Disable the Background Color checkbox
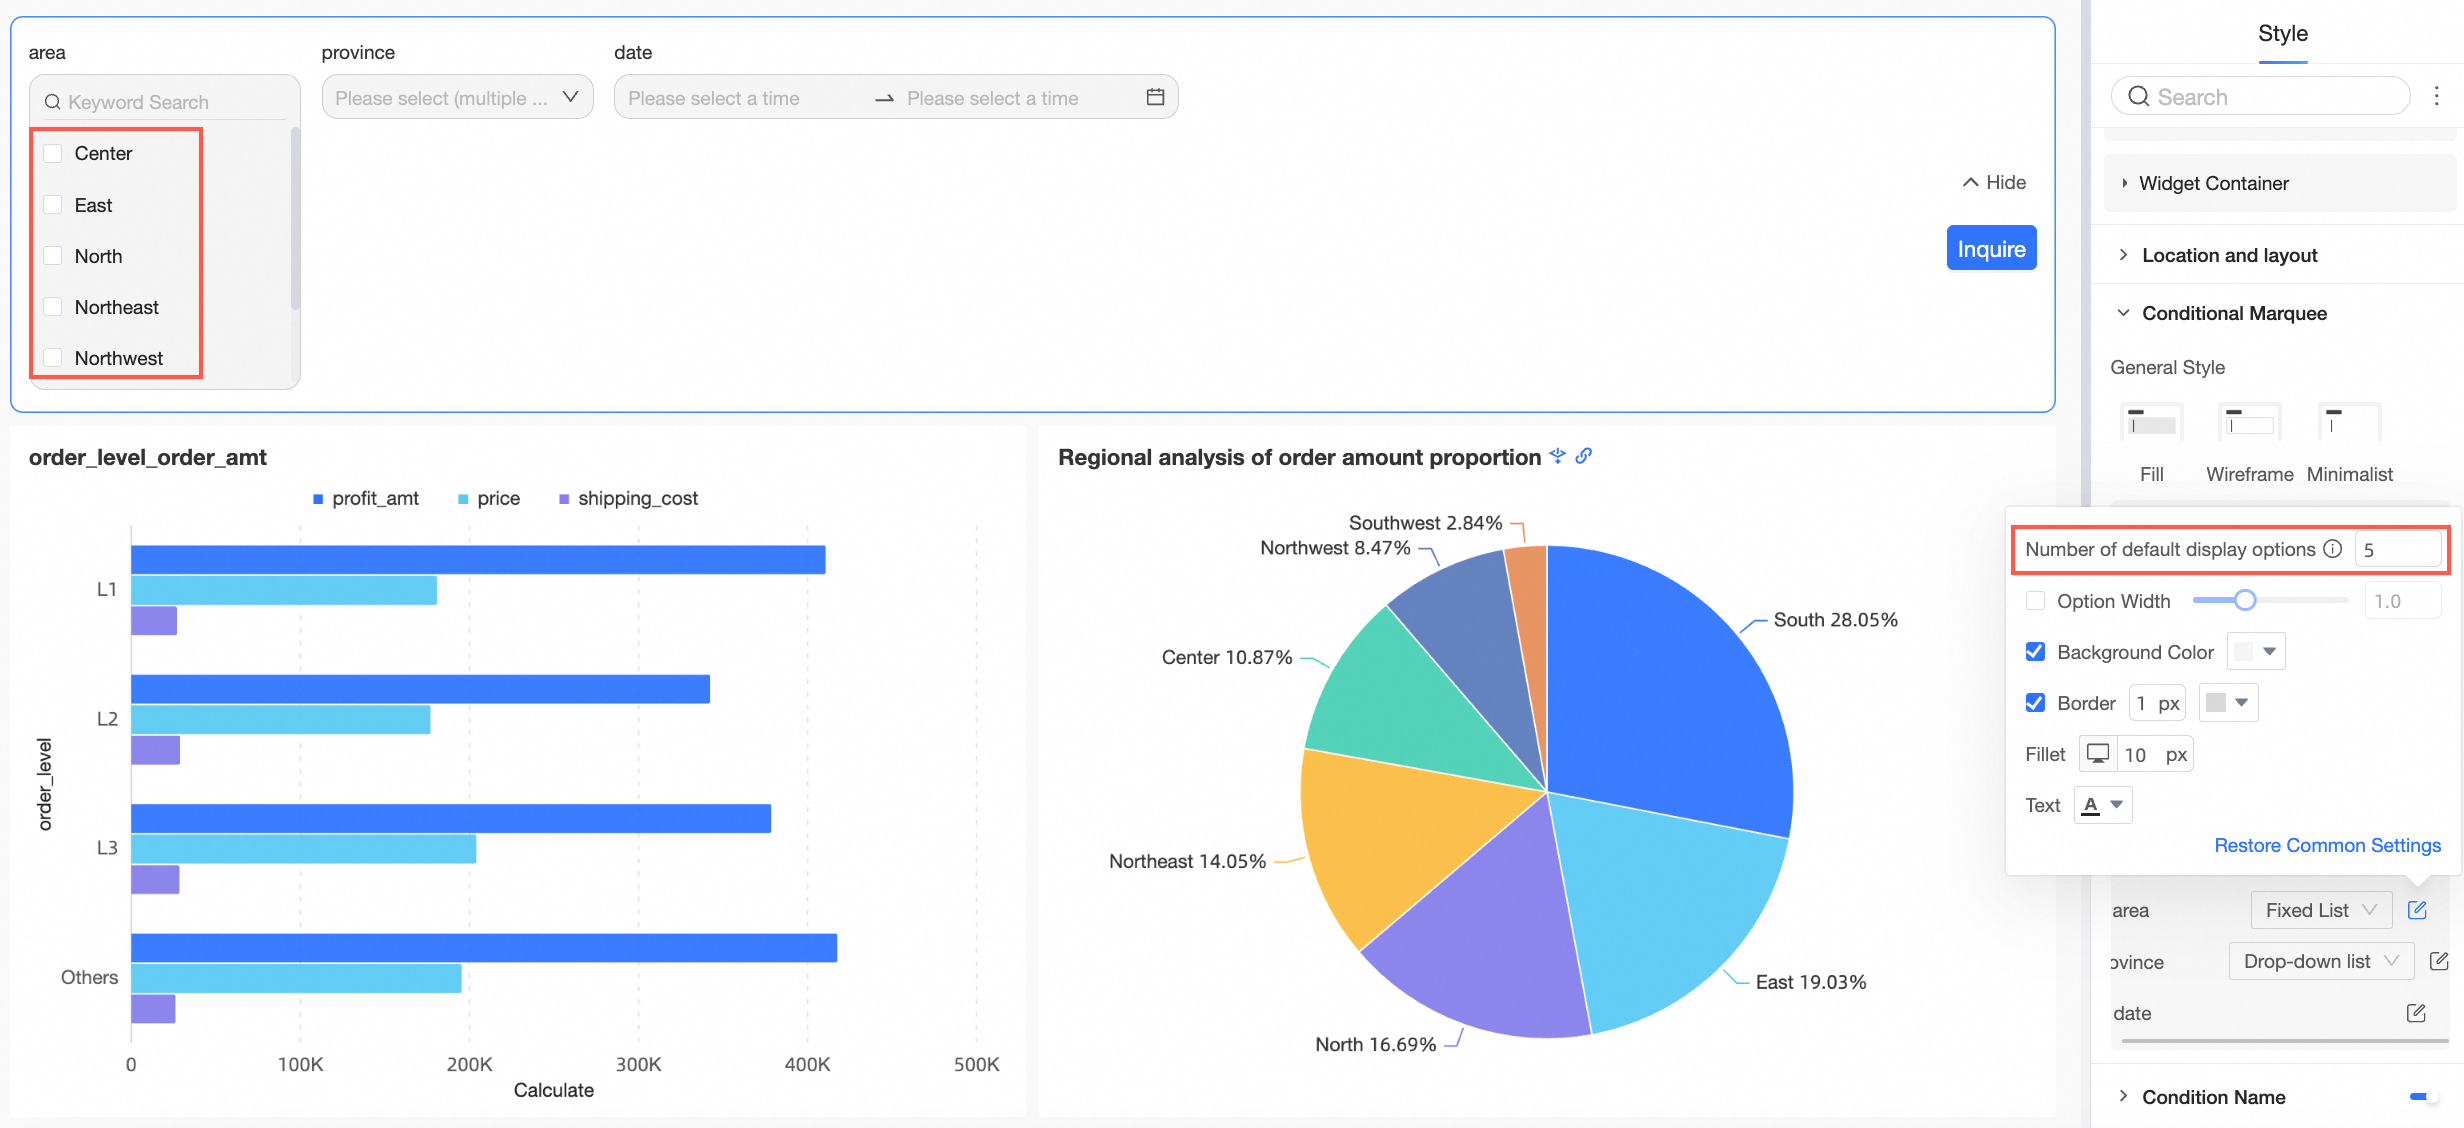Viewport: 2464px width, 1128px height. (2035, 652)
